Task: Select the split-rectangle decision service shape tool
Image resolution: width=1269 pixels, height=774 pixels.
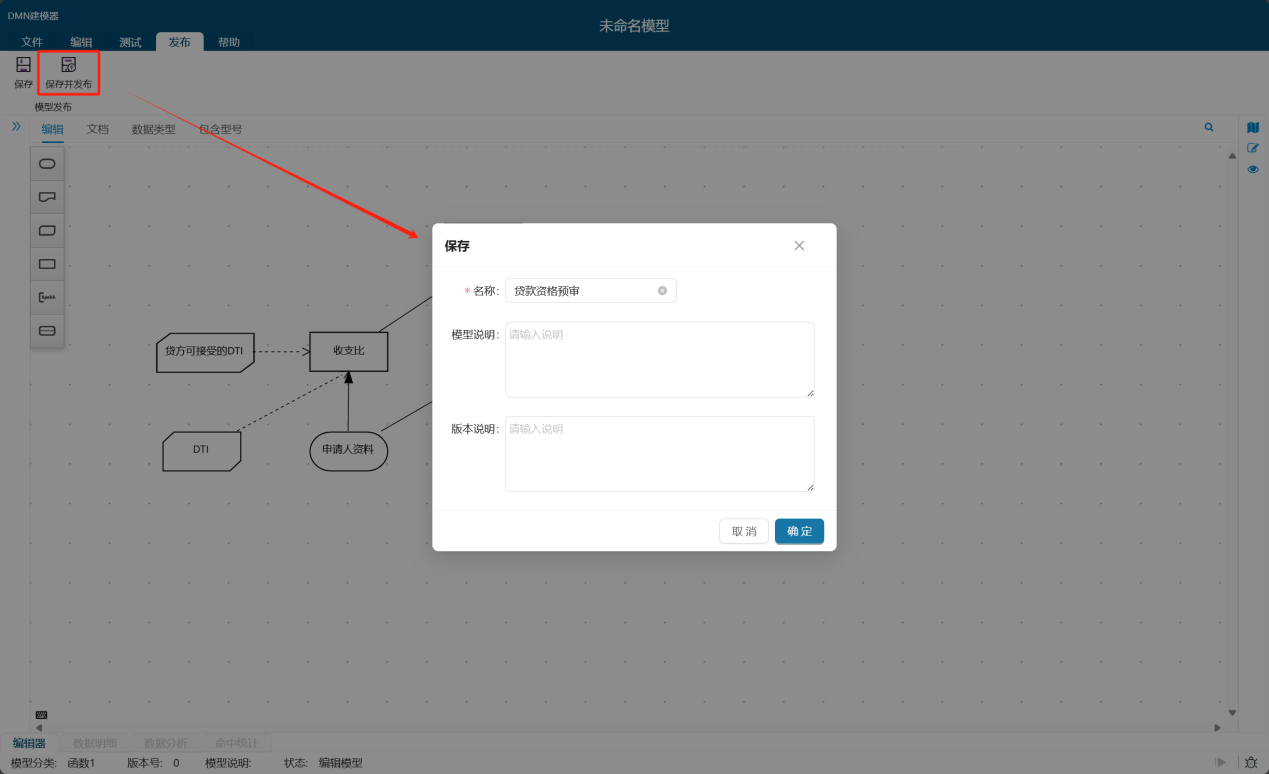Action: click(47, 330)
